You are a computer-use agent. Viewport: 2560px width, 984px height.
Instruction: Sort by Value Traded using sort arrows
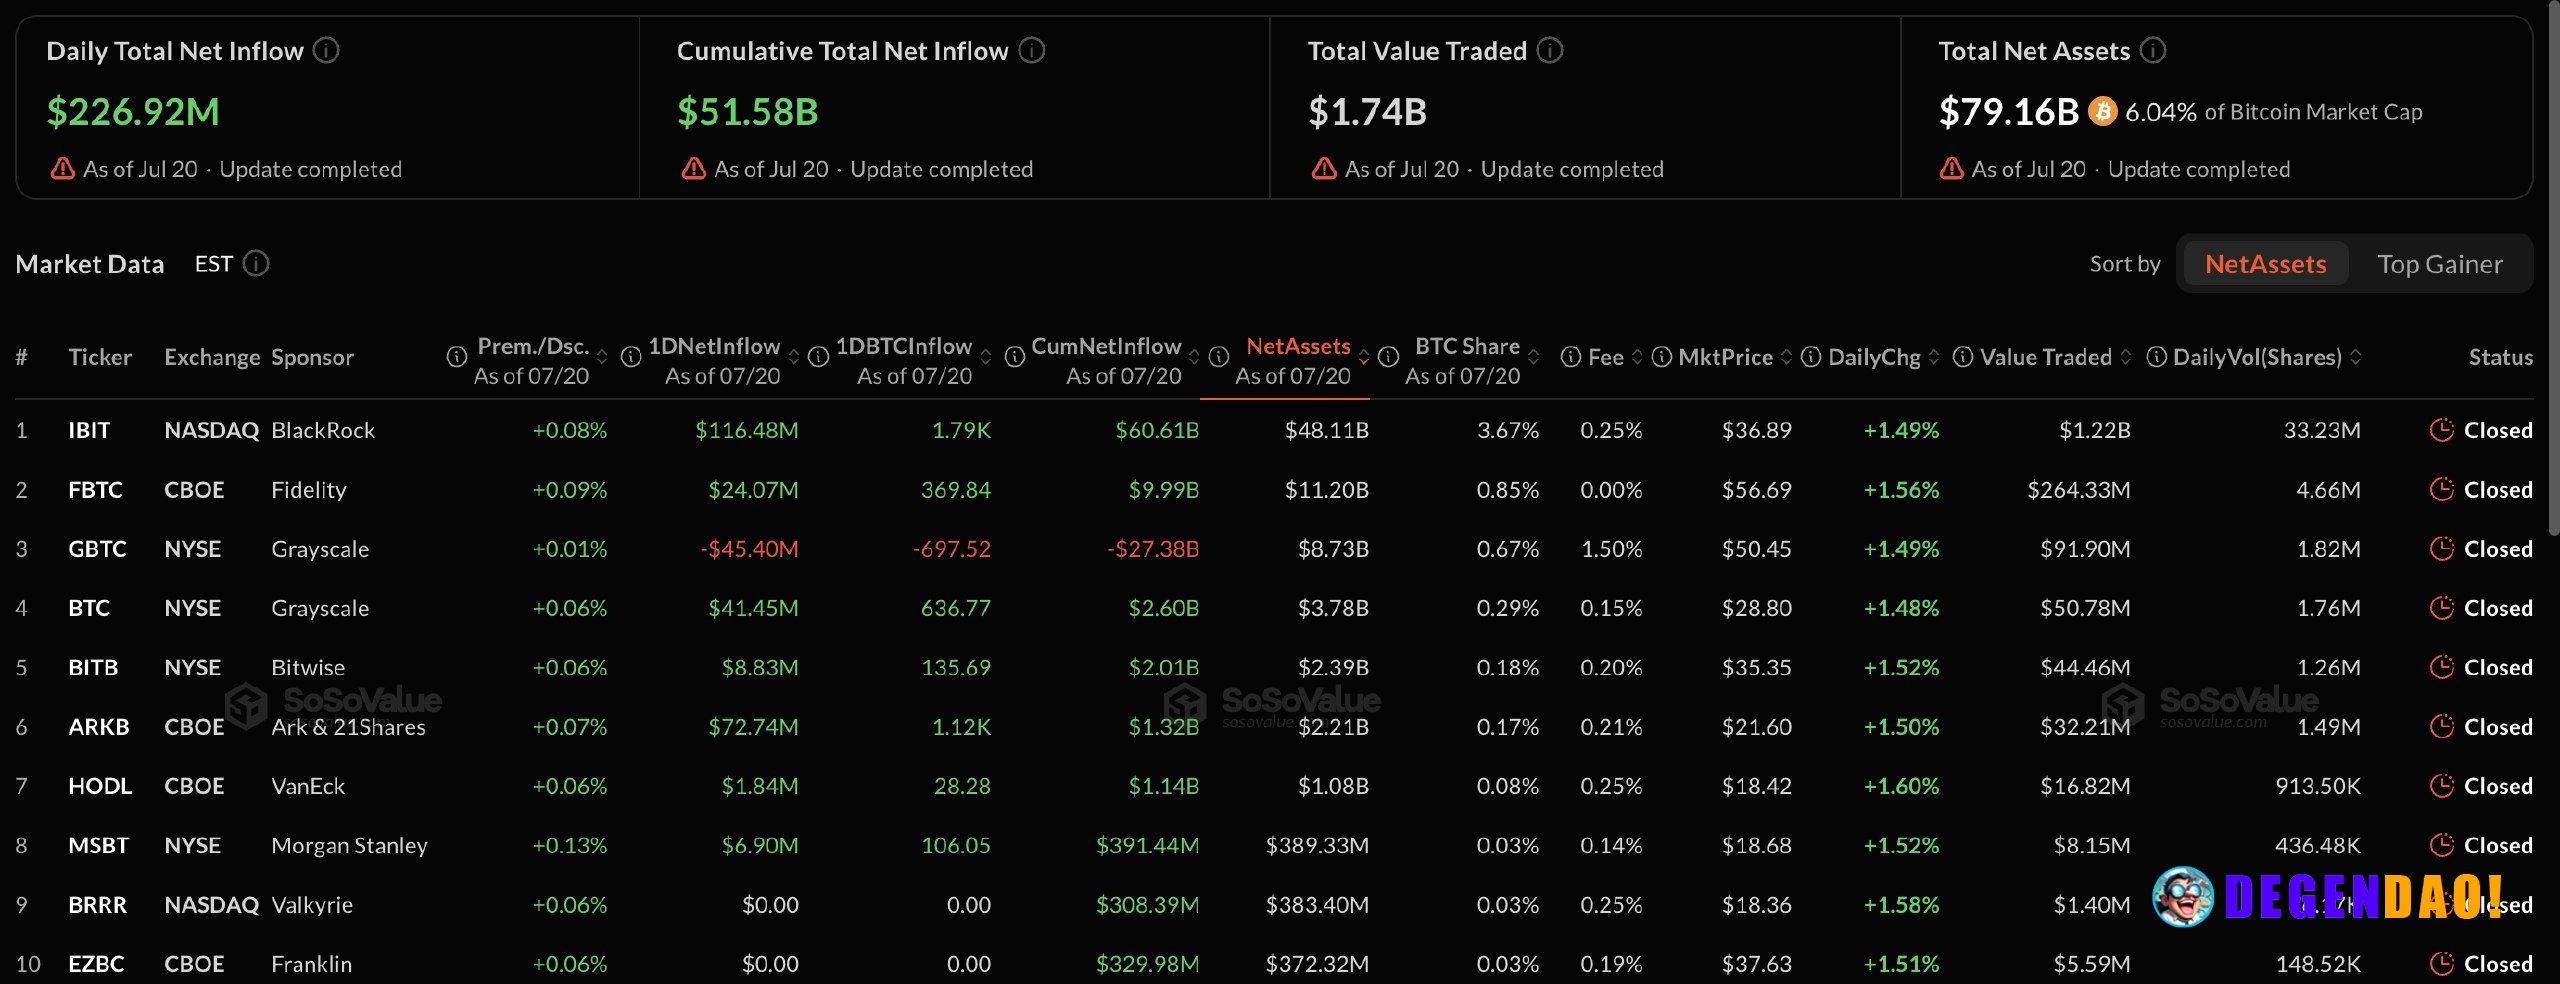pos(2126,357)
